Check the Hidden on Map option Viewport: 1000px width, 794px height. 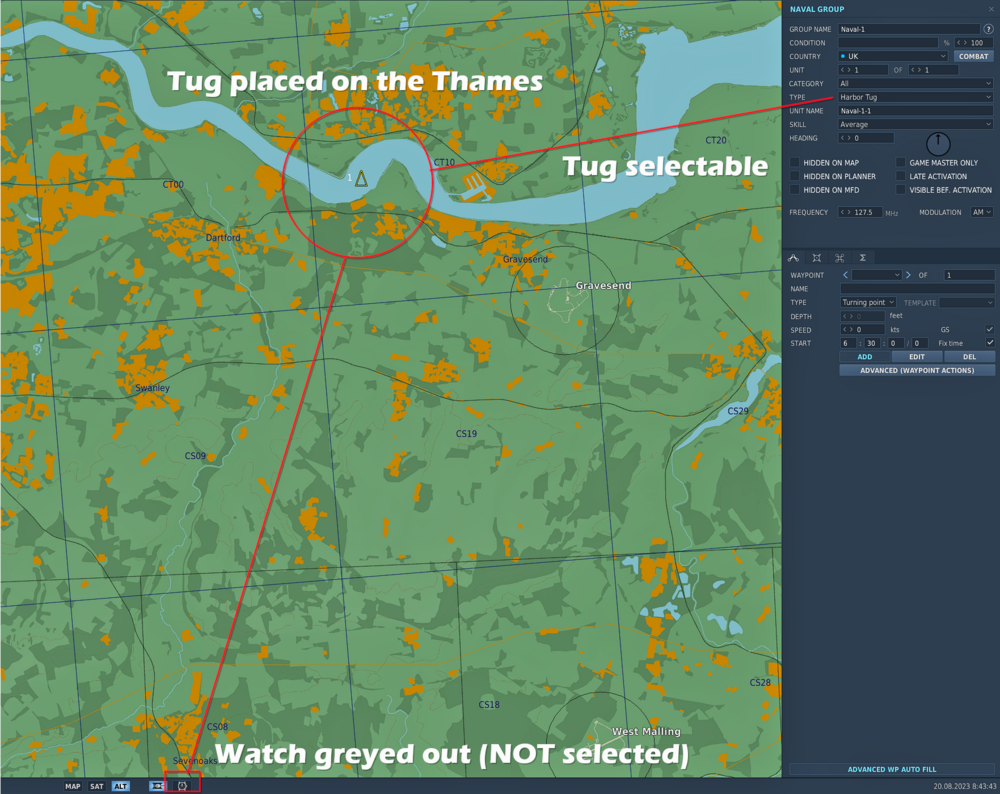[795, 162]
